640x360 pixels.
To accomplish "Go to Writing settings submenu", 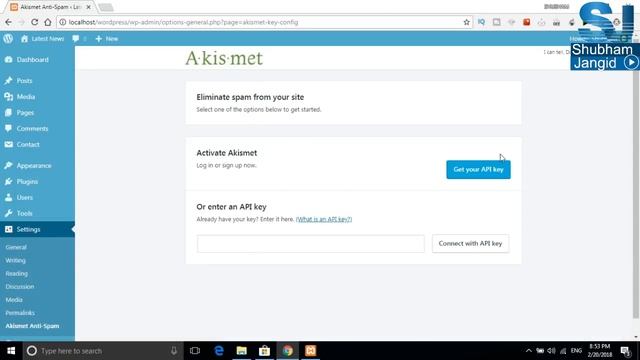I will 16,260.
